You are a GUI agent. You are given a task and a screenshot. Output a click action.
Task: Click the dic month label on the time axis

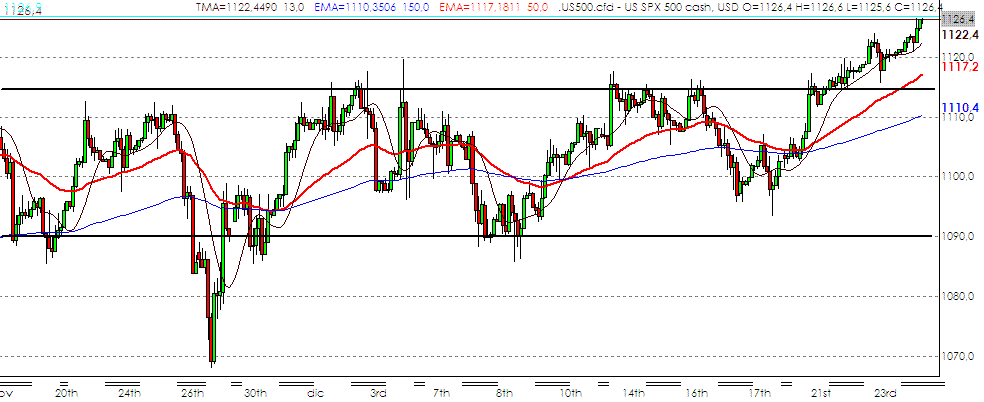tap(314, 394)
